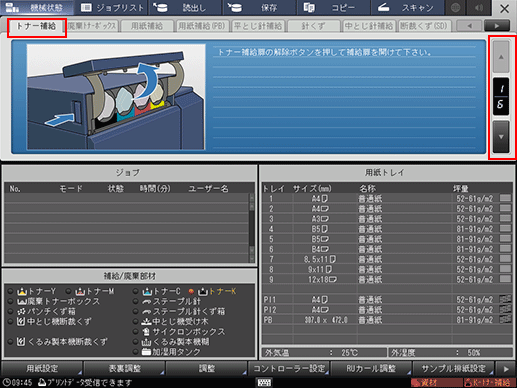This screenshot has width=517, height=388.
Task: Click the サイクロンボックス icon
Action: click(x=146, y=332)
